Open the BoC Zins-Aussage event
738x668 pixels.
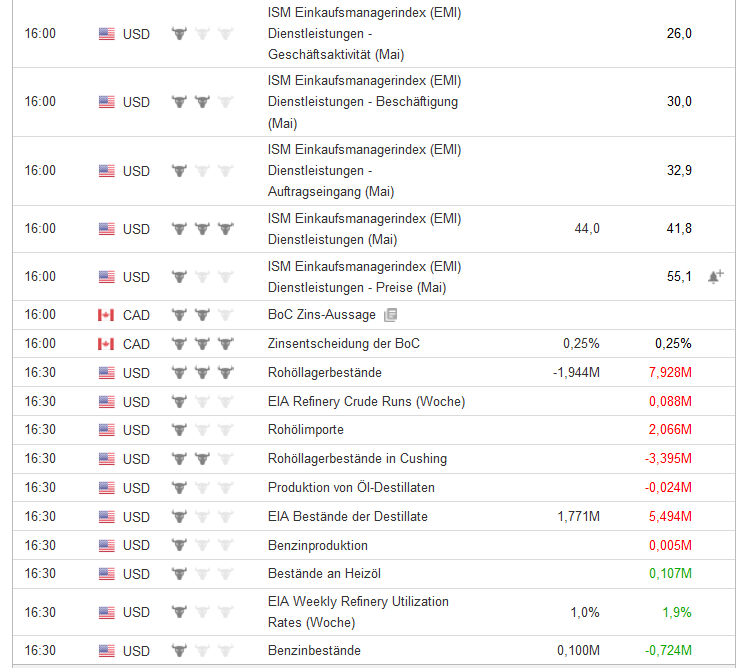[x=322, y=315]
